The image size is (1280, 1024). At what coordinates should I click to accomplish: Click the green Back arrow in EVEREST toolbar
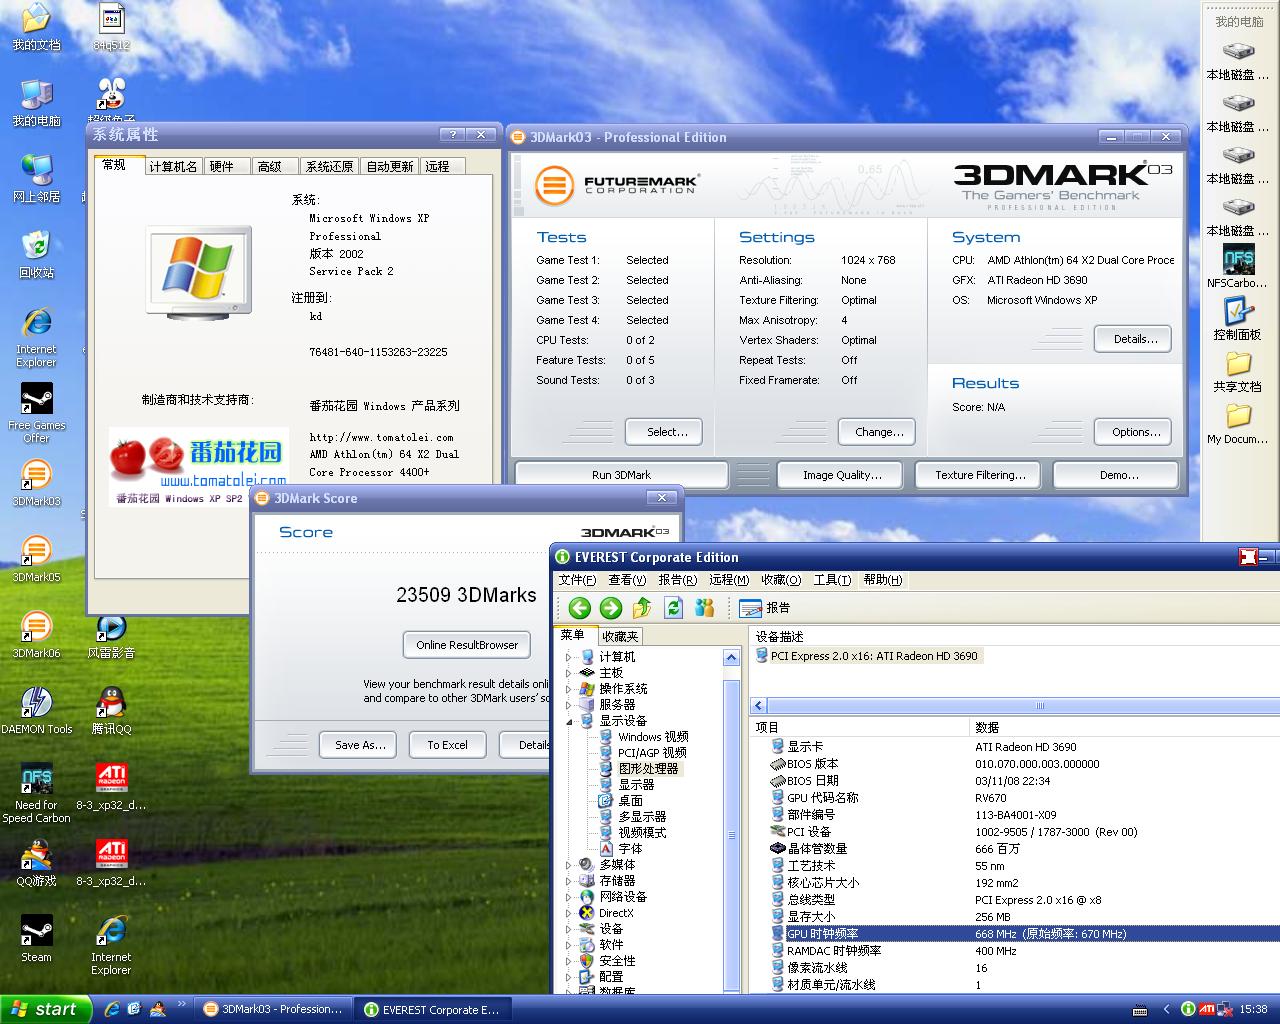pyautogui.click(x=579, y=608)
